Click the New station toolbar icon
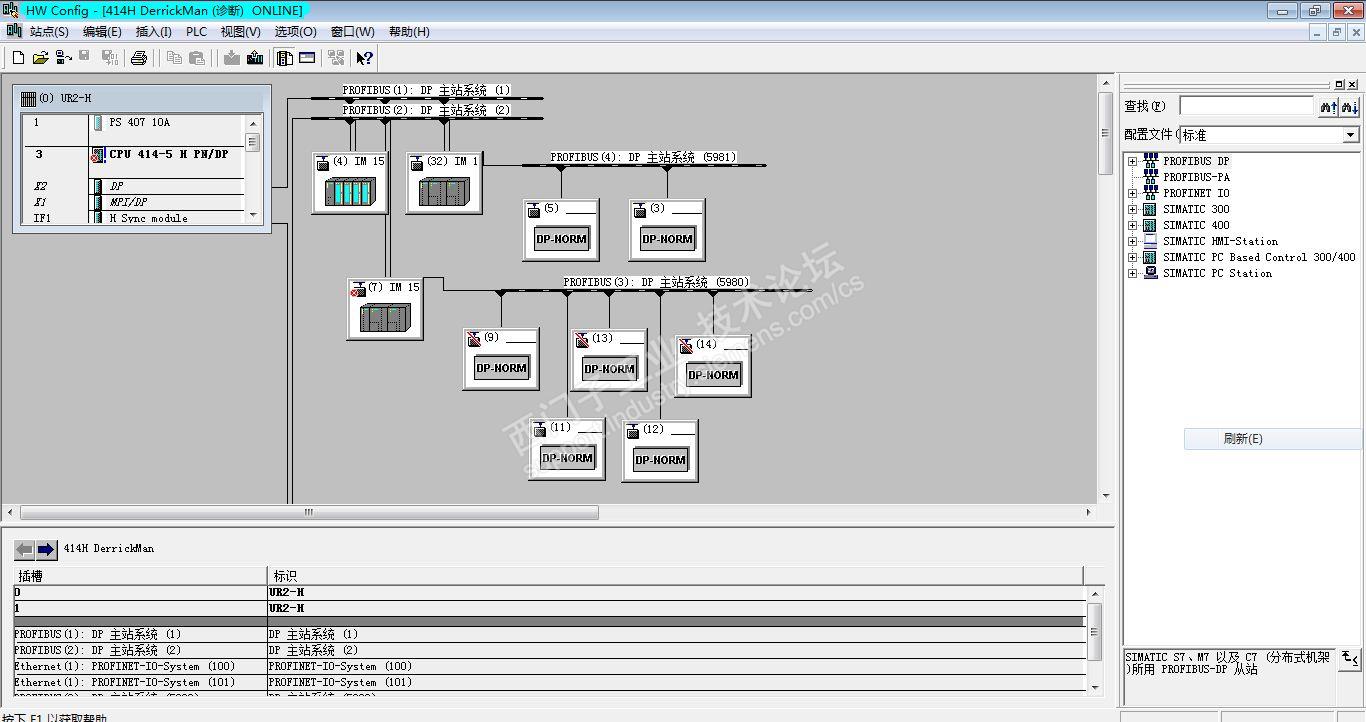Image resolution: width=1366 pixels, height=722 pixels. [18, 58]
